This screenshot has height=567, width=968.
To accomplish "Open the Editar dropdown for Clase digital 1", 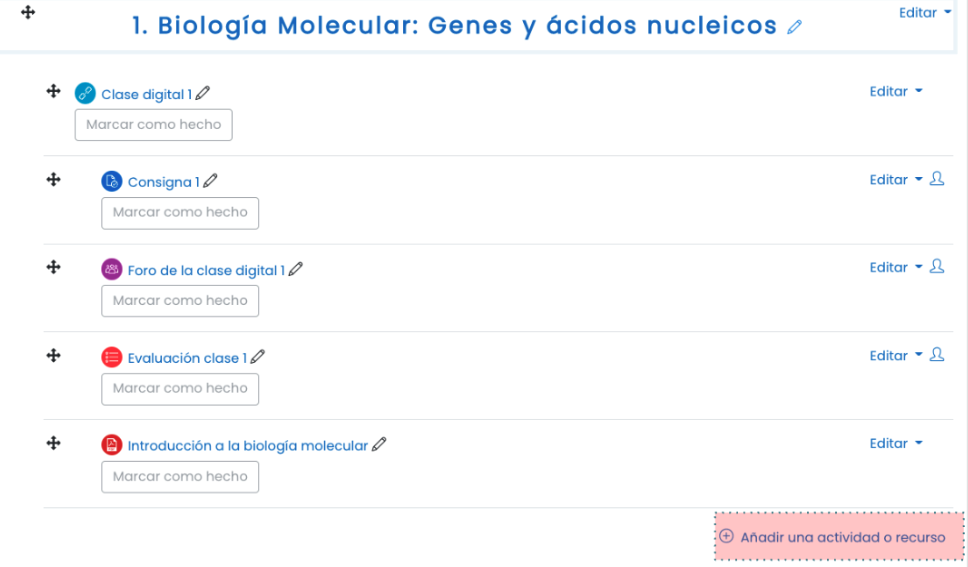I will [x=896, y=91].
